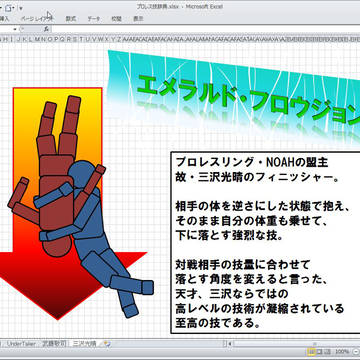Click the horizontal scrollbar track
This screenshot has width=360, height=360.
point(296,344)
